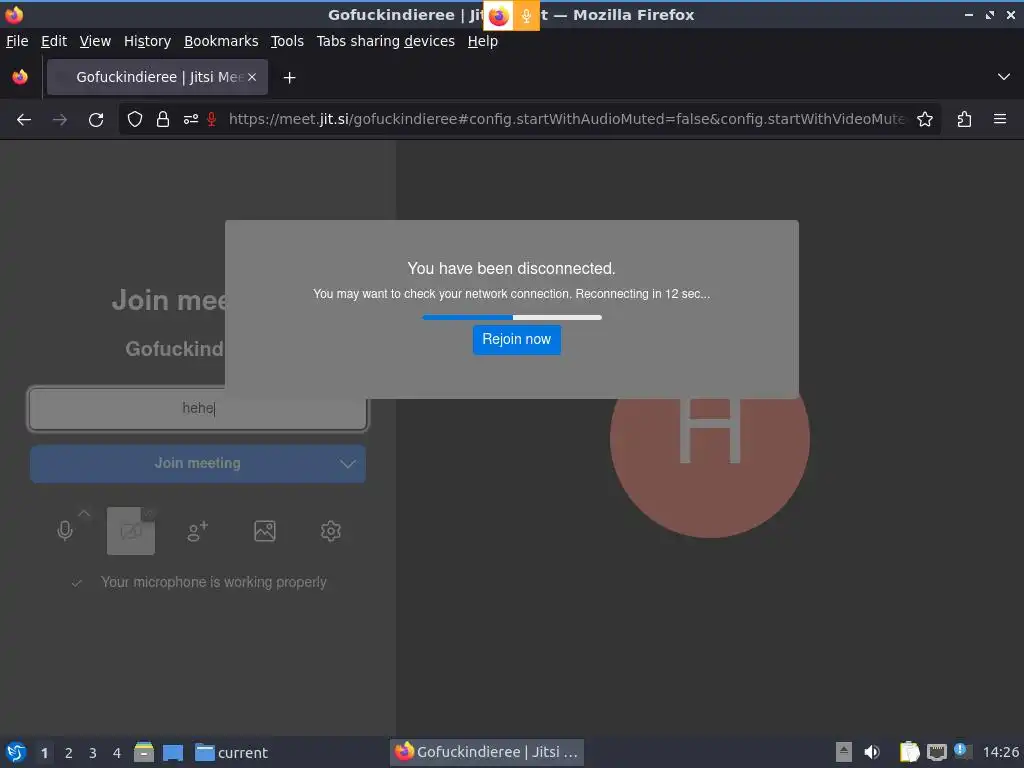Open the Edit menu
1024x768 pixels.
[54, 41]
